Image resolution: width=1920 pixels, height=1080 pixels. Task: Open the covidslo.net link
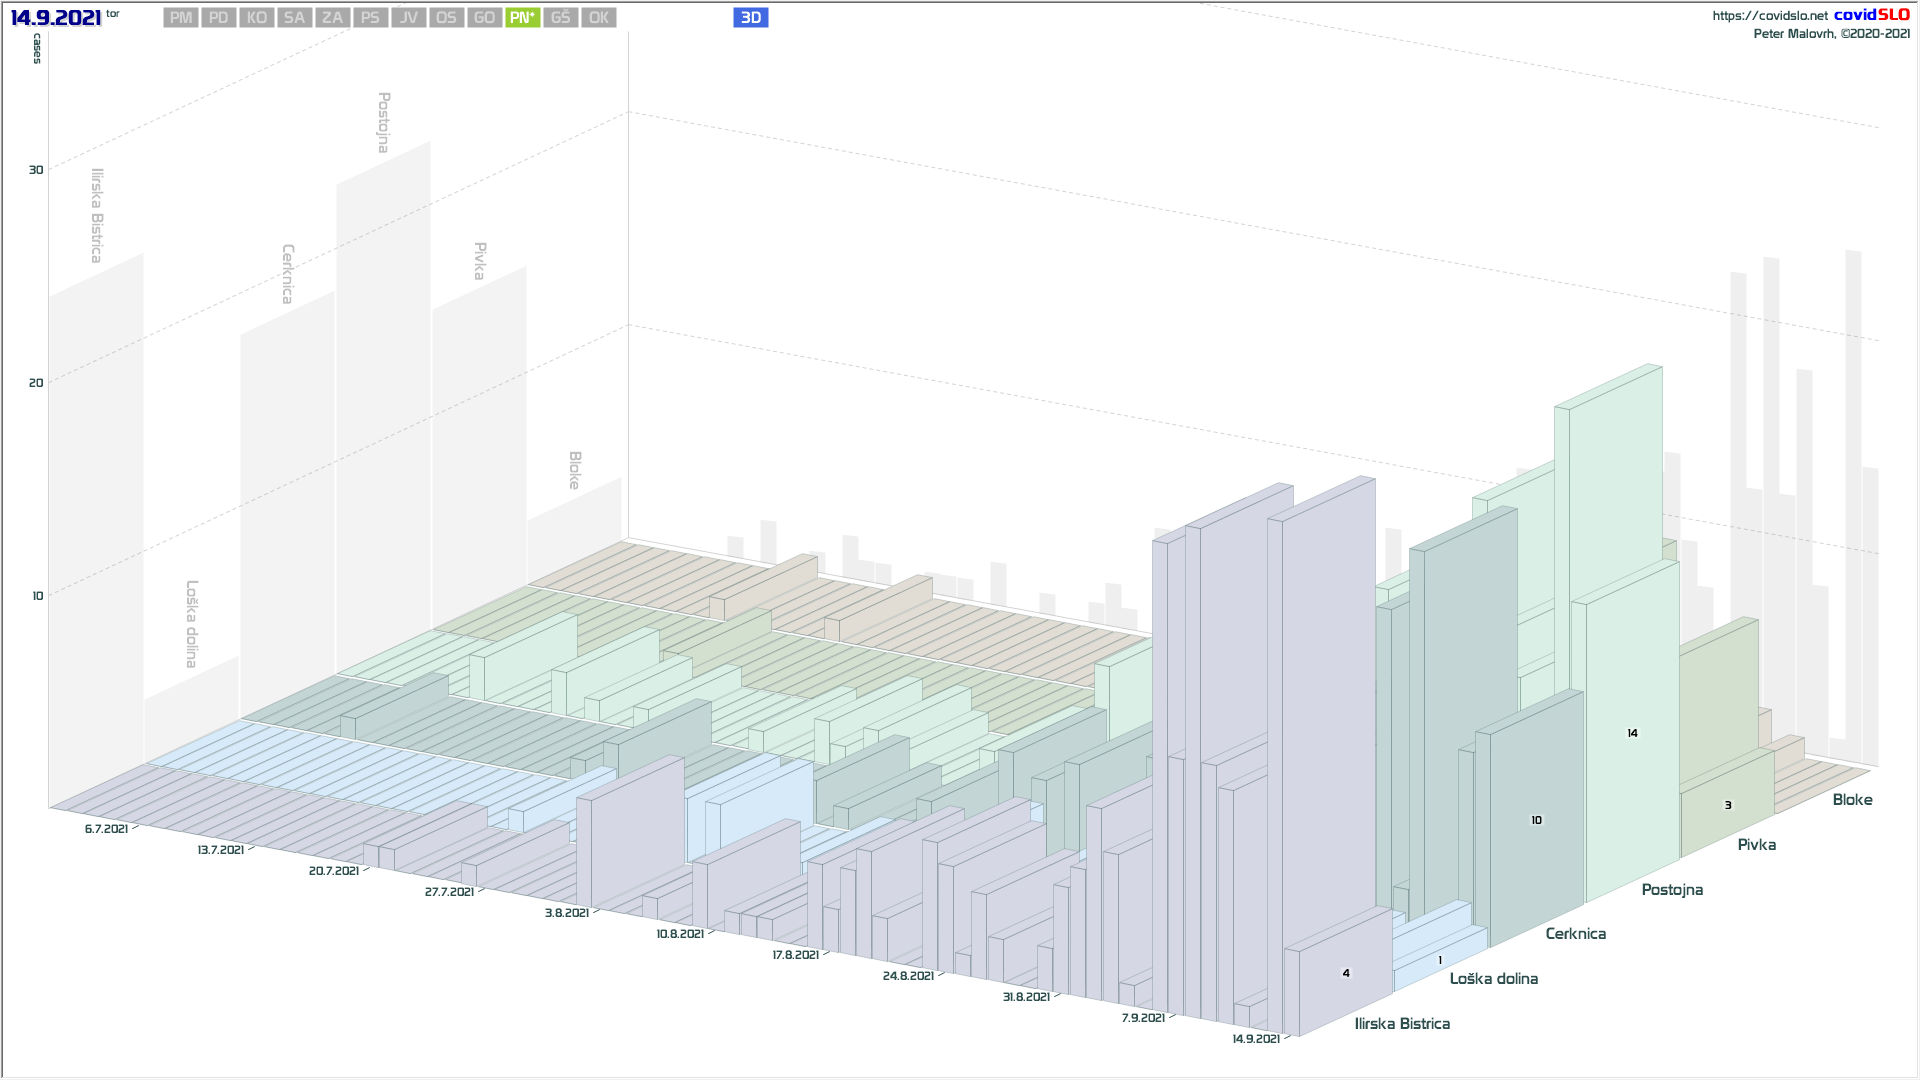1769,16
